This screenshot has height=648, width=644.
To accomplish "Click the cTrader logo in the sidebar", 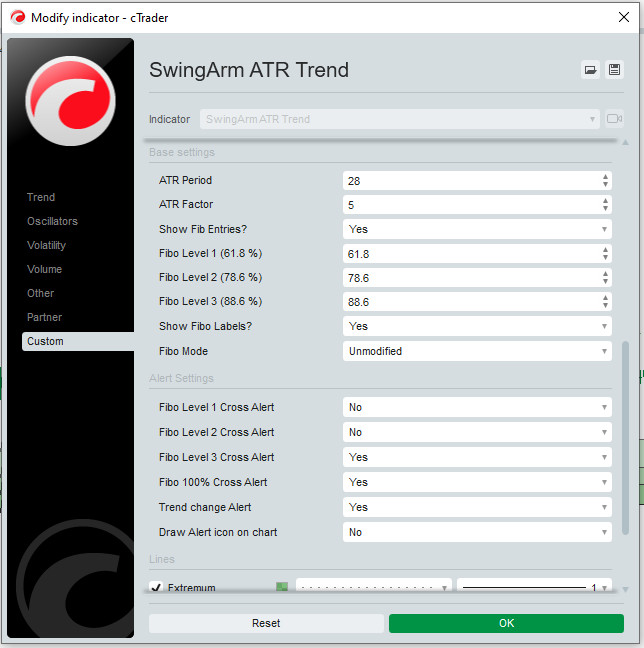I will point(70,101).
